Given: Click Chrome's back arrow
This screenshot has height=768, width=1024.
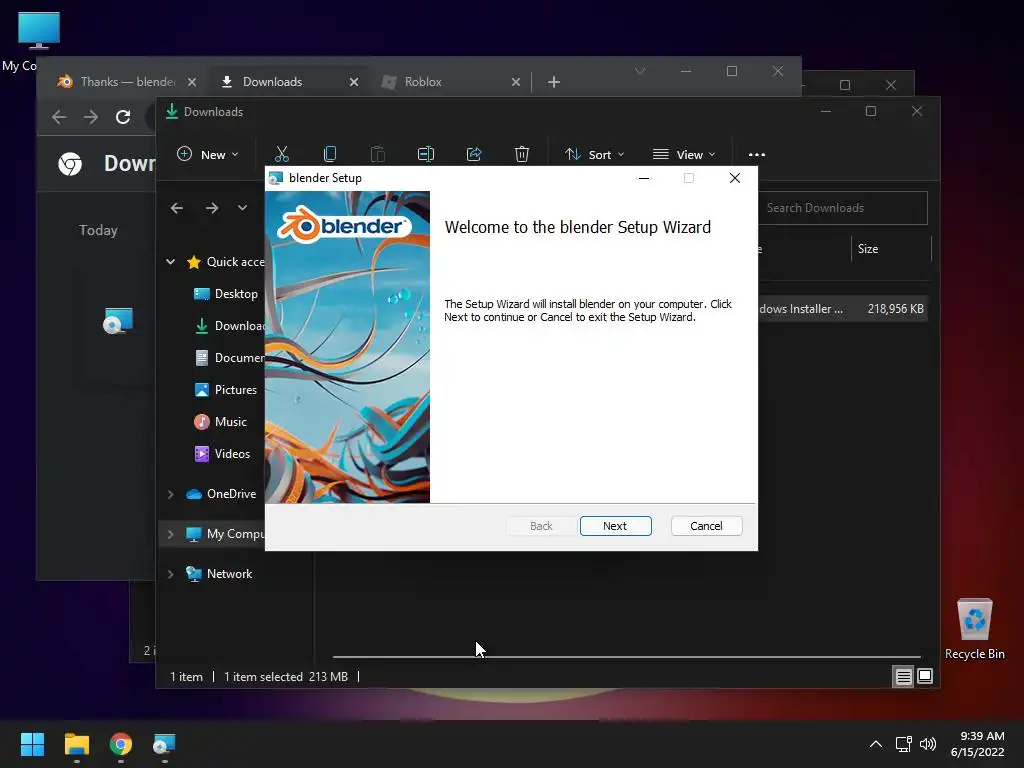Looking at the screenshot, I should pos(59,117).
